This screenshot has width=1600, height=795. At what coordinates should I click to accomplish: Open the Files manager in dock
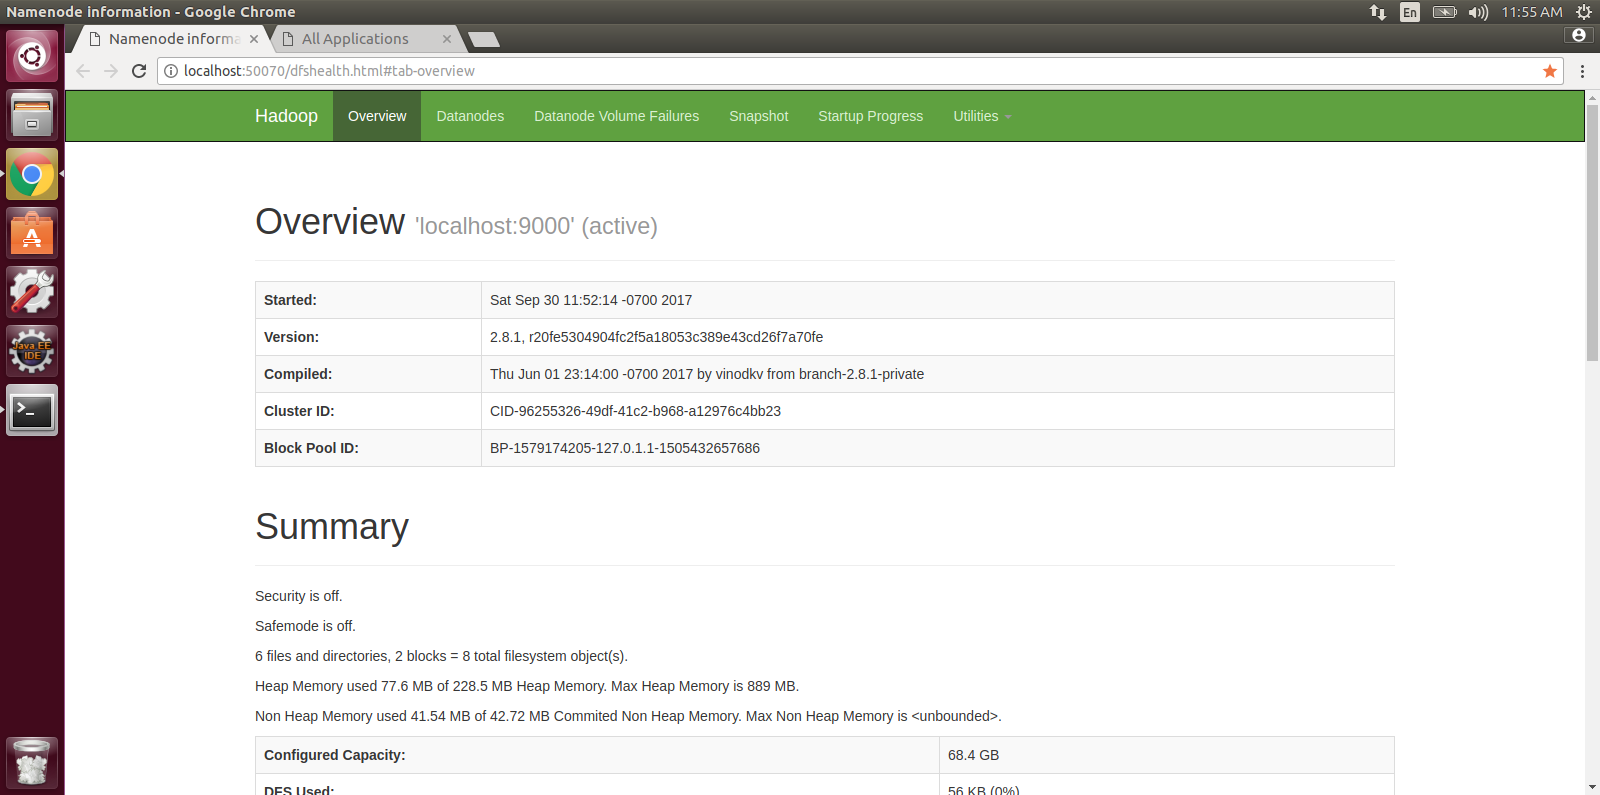click(x=32, y=115)
